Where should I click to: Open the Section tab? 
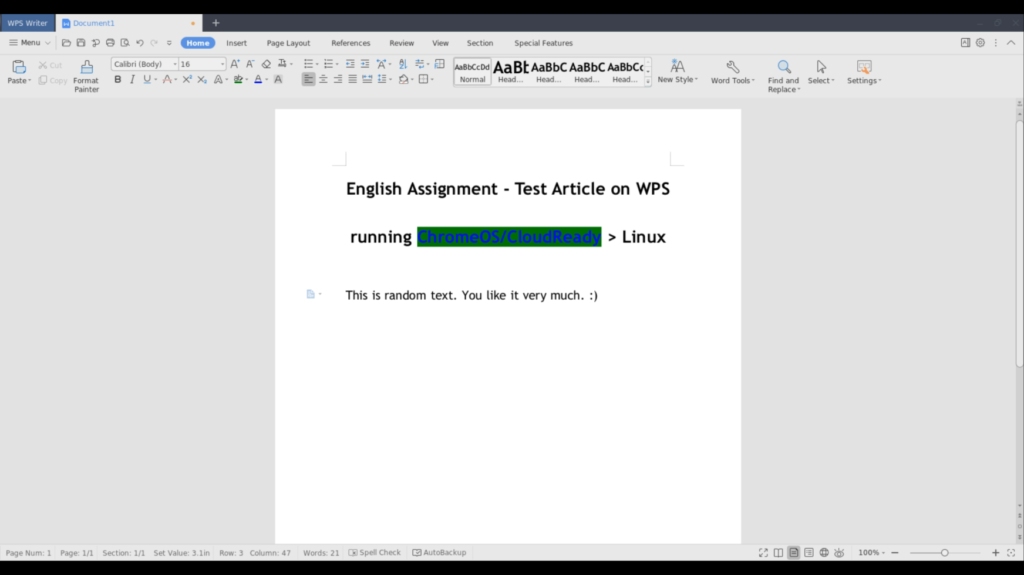click(x=480, y=43)
